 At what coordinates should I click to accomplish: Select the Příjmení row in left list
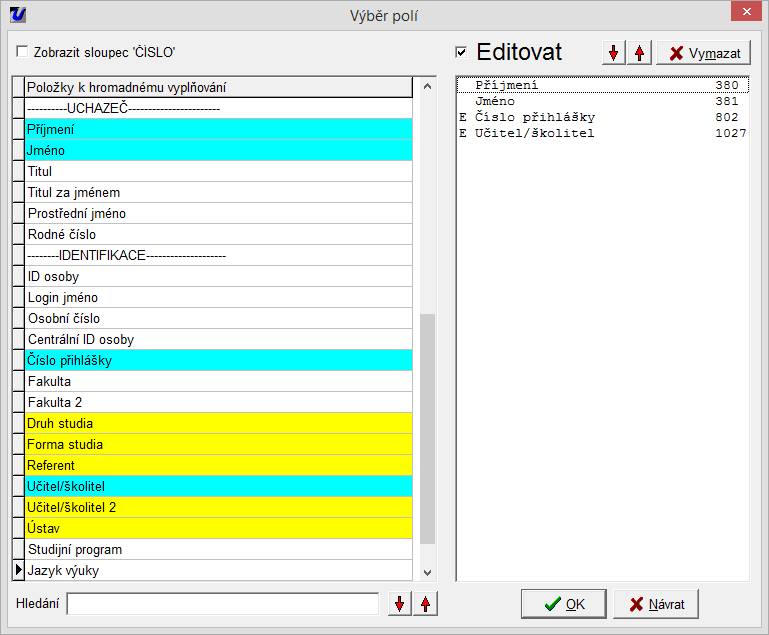click(x=218, y=129)
